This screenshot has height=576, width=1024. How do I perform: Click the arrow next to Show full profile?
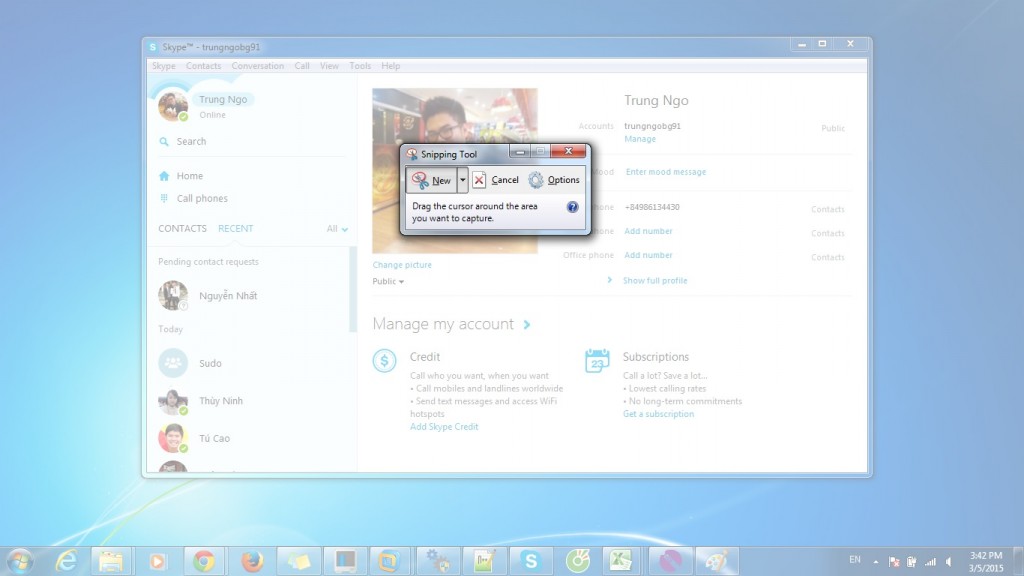[609, 280]
